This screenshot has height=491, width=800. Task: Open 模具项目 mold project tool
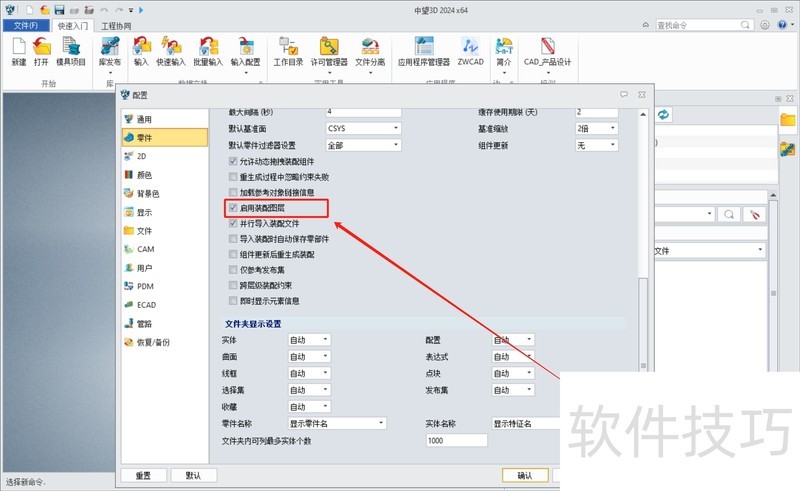point(71,52)
